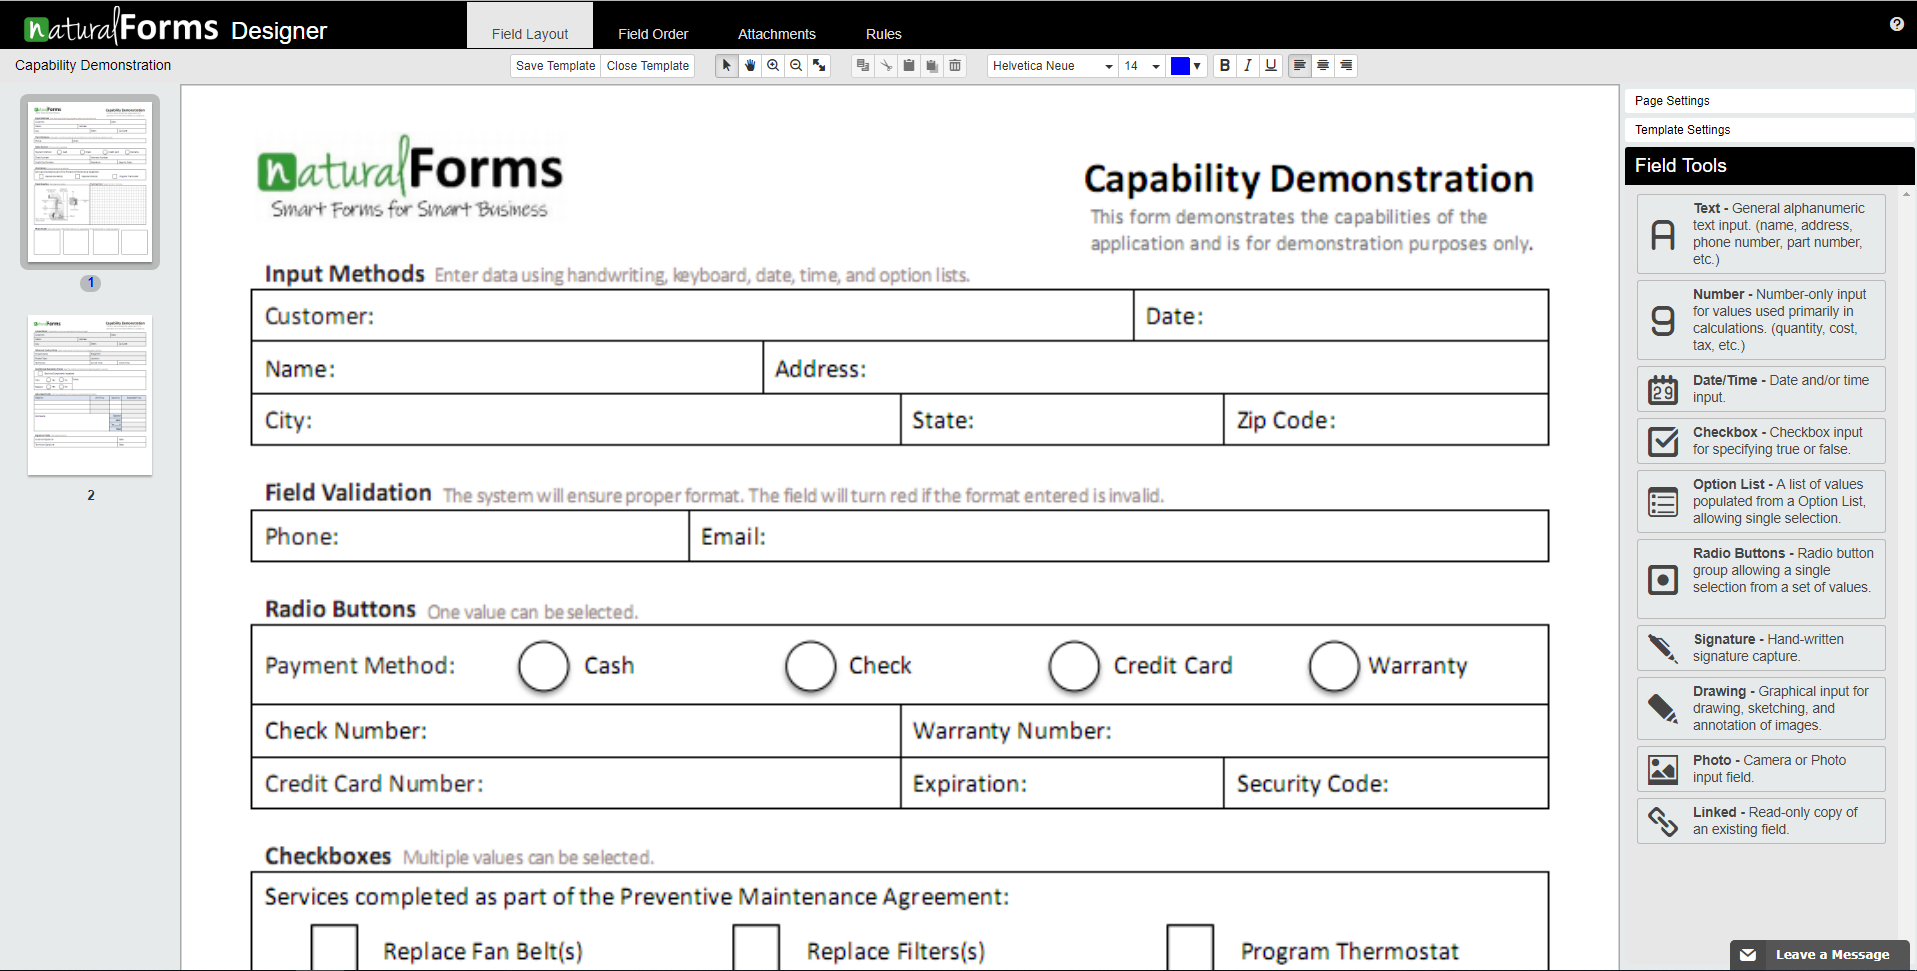Select the Radio Buttons field tool
The height and width of the screenshot is (971, 1917).
[1761, 579]
